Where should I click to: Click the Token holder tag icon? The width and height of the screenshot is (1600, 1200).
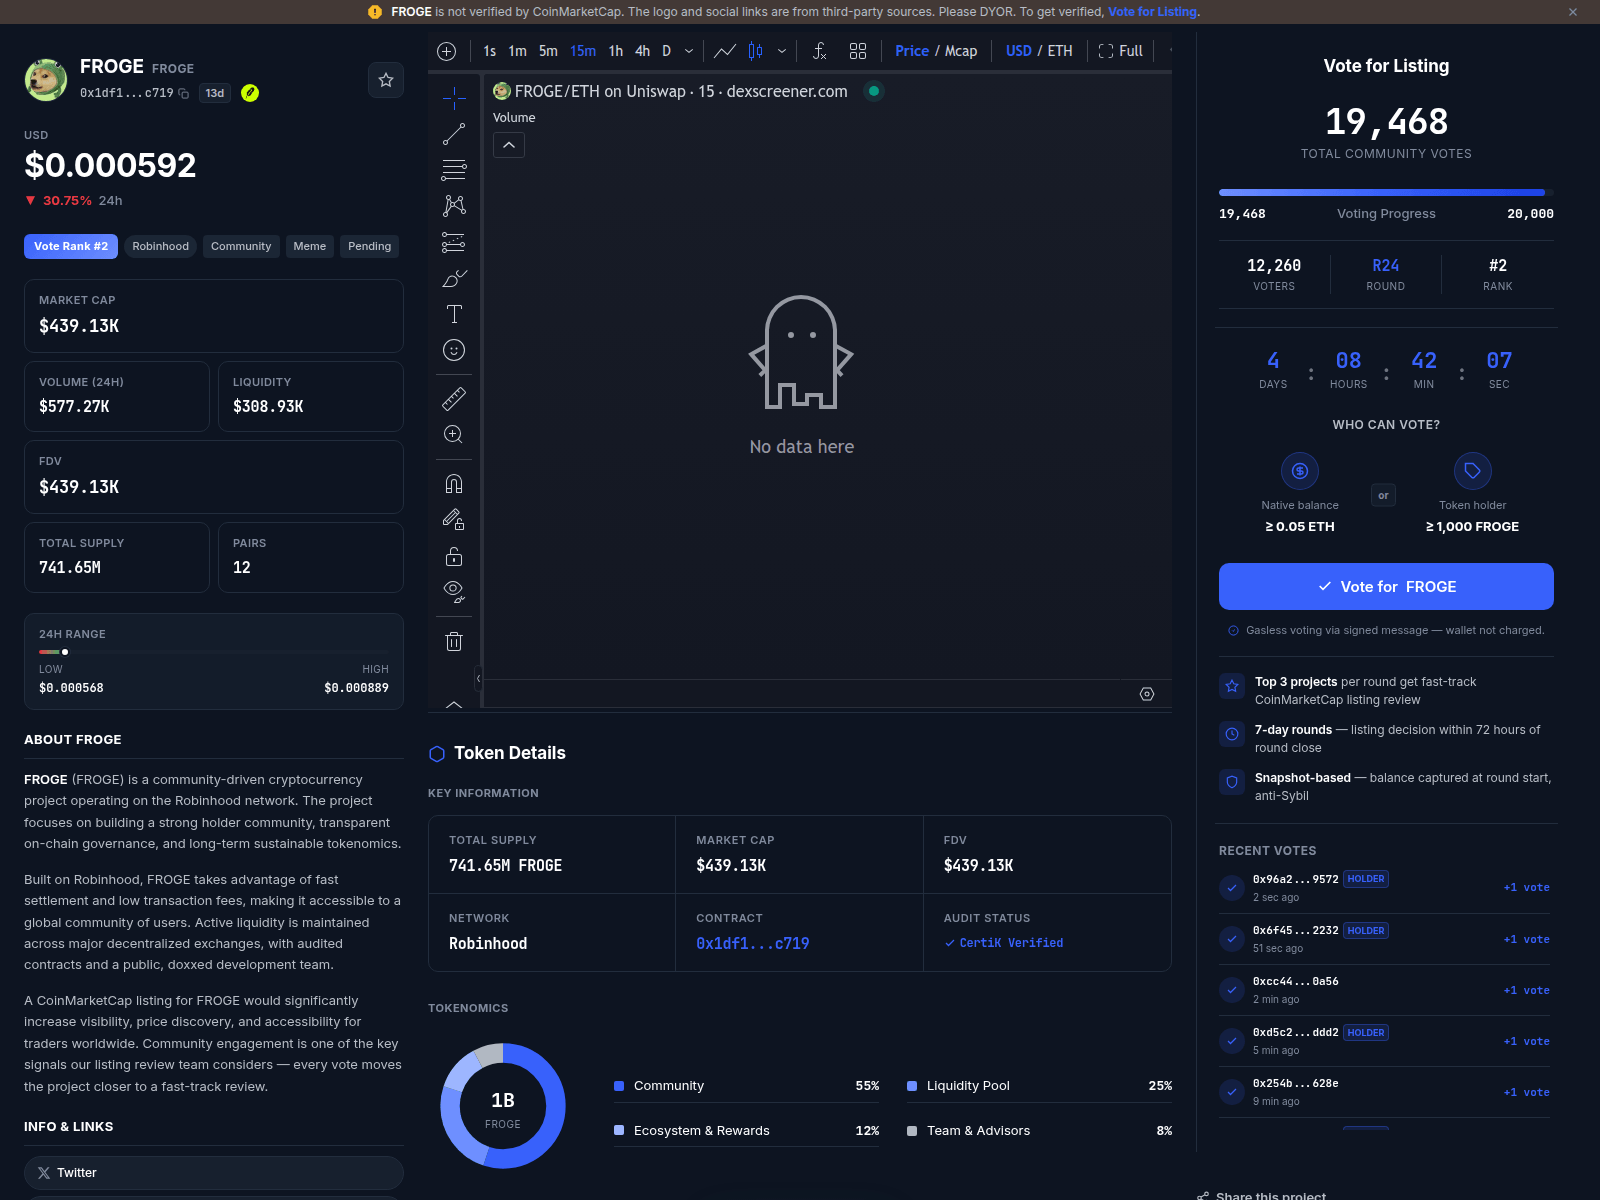[1472, 471]
